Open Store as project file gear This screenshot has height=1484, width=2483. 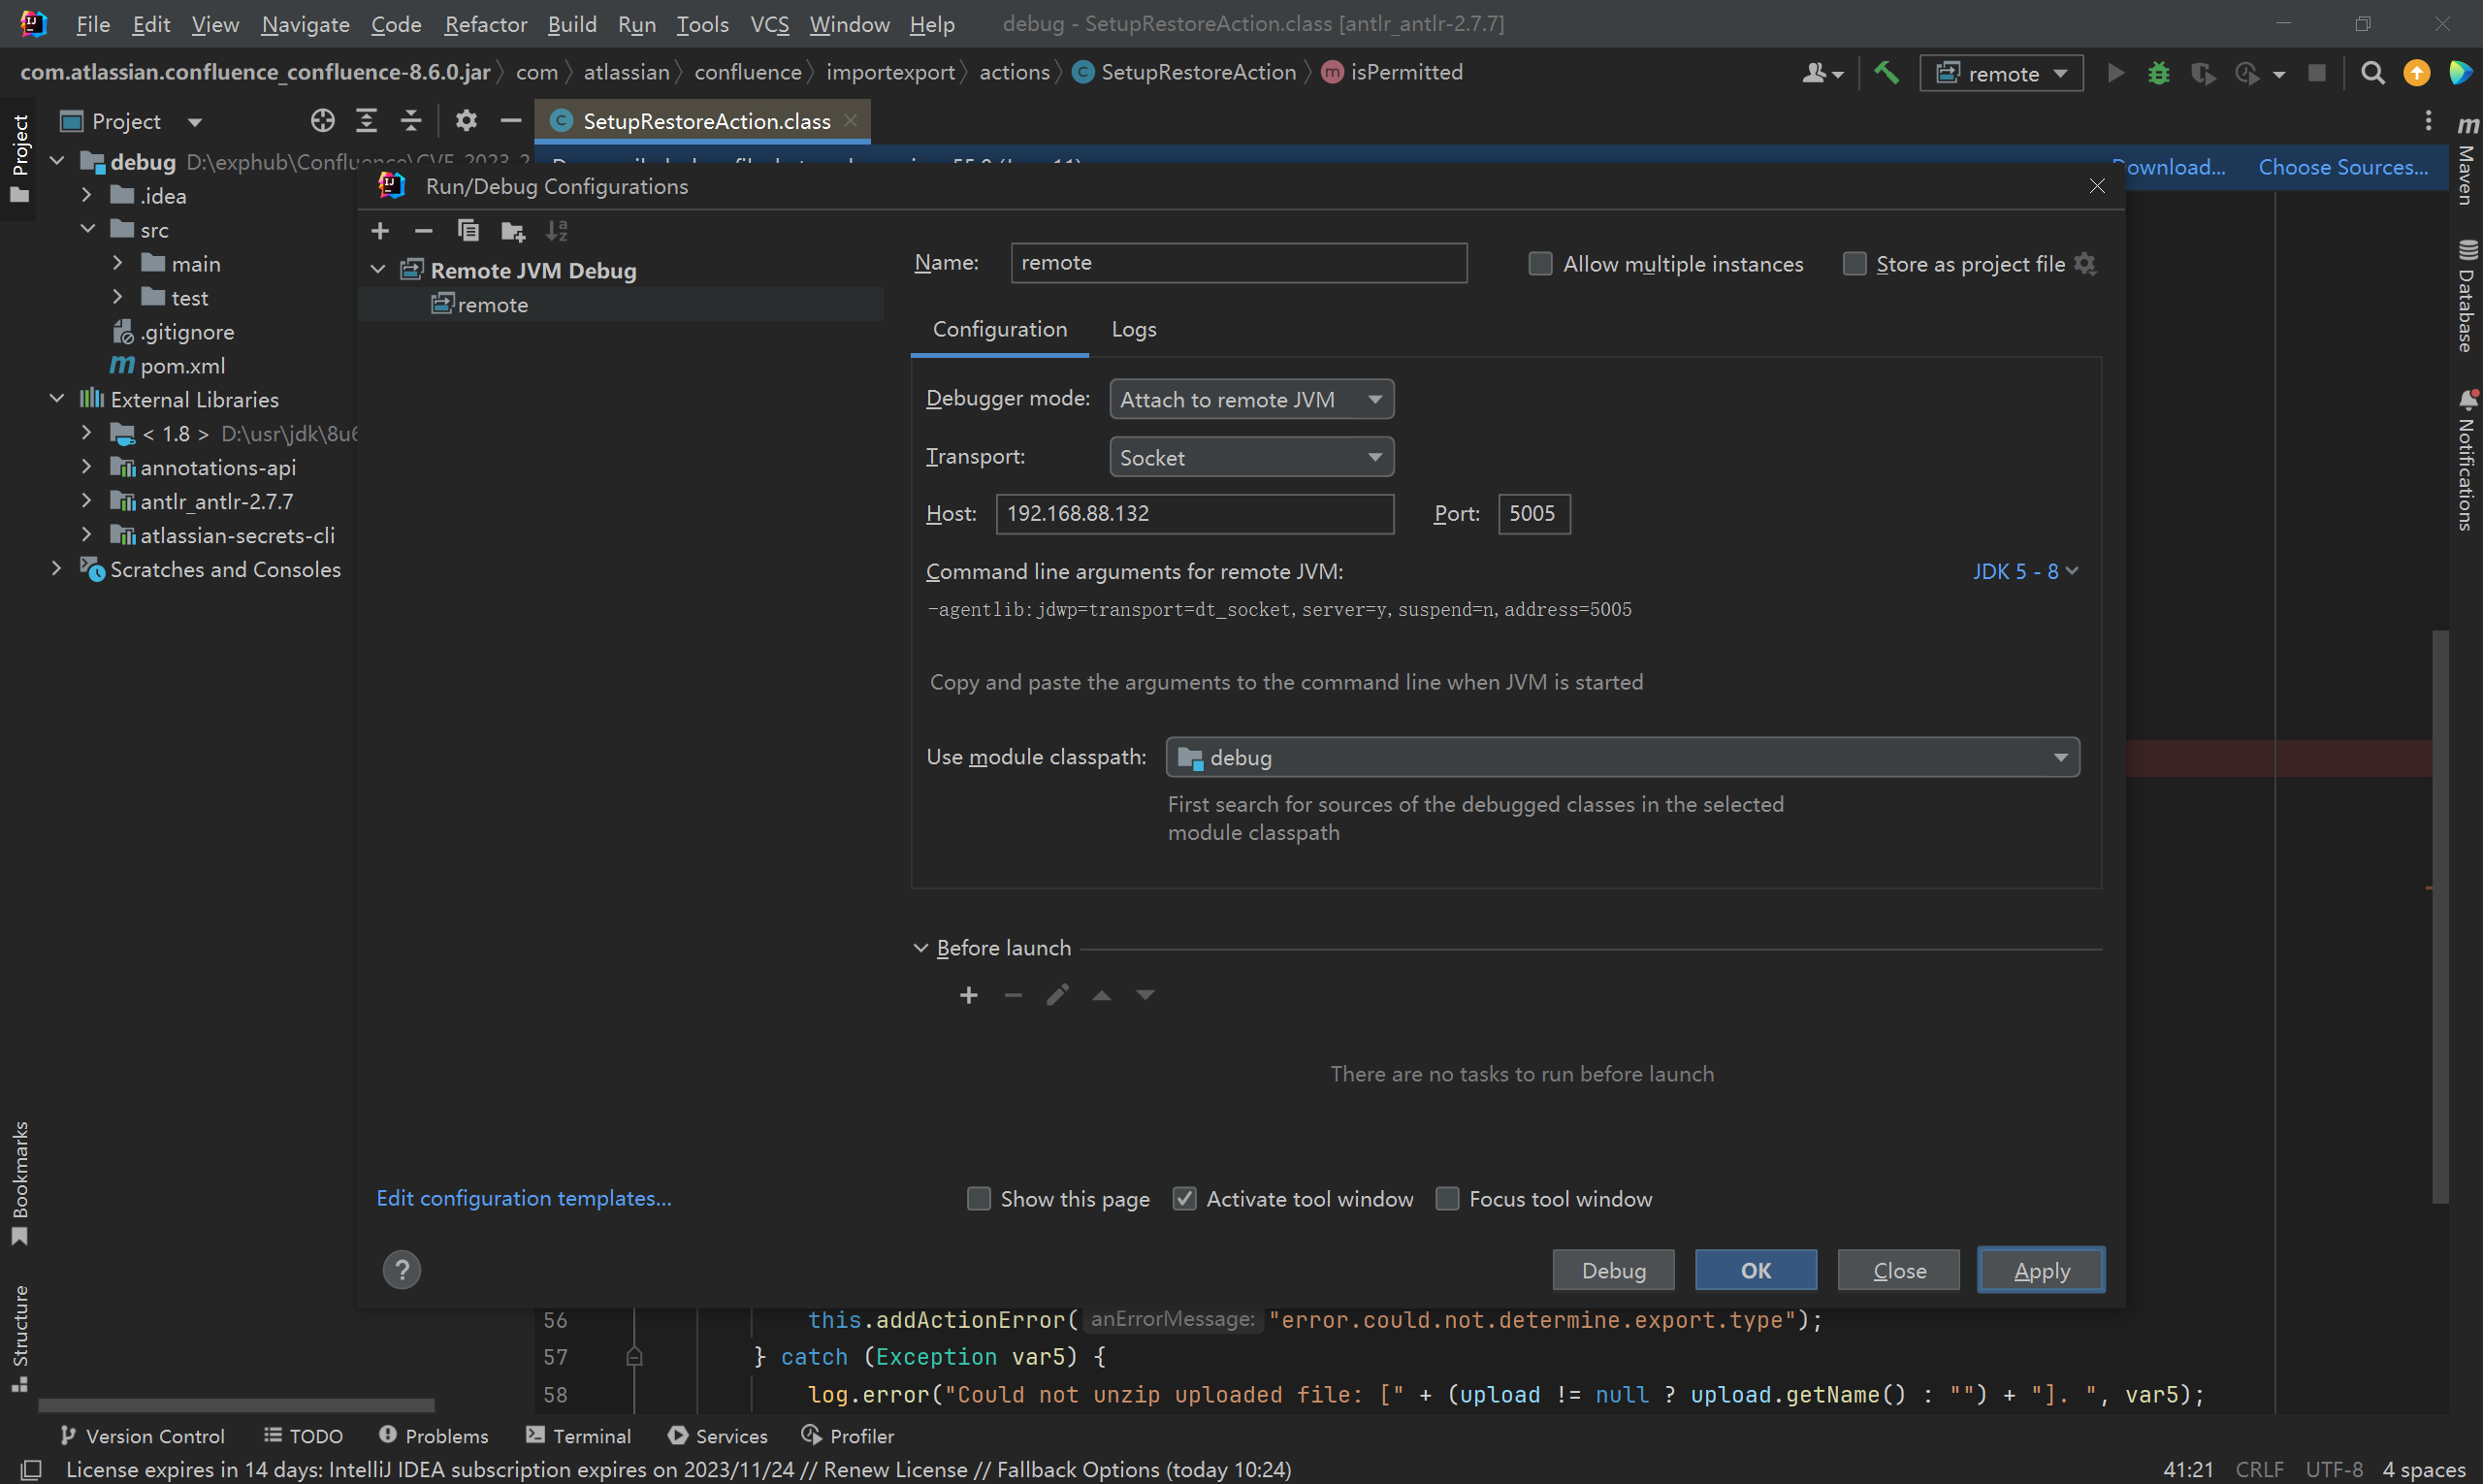2085,264
